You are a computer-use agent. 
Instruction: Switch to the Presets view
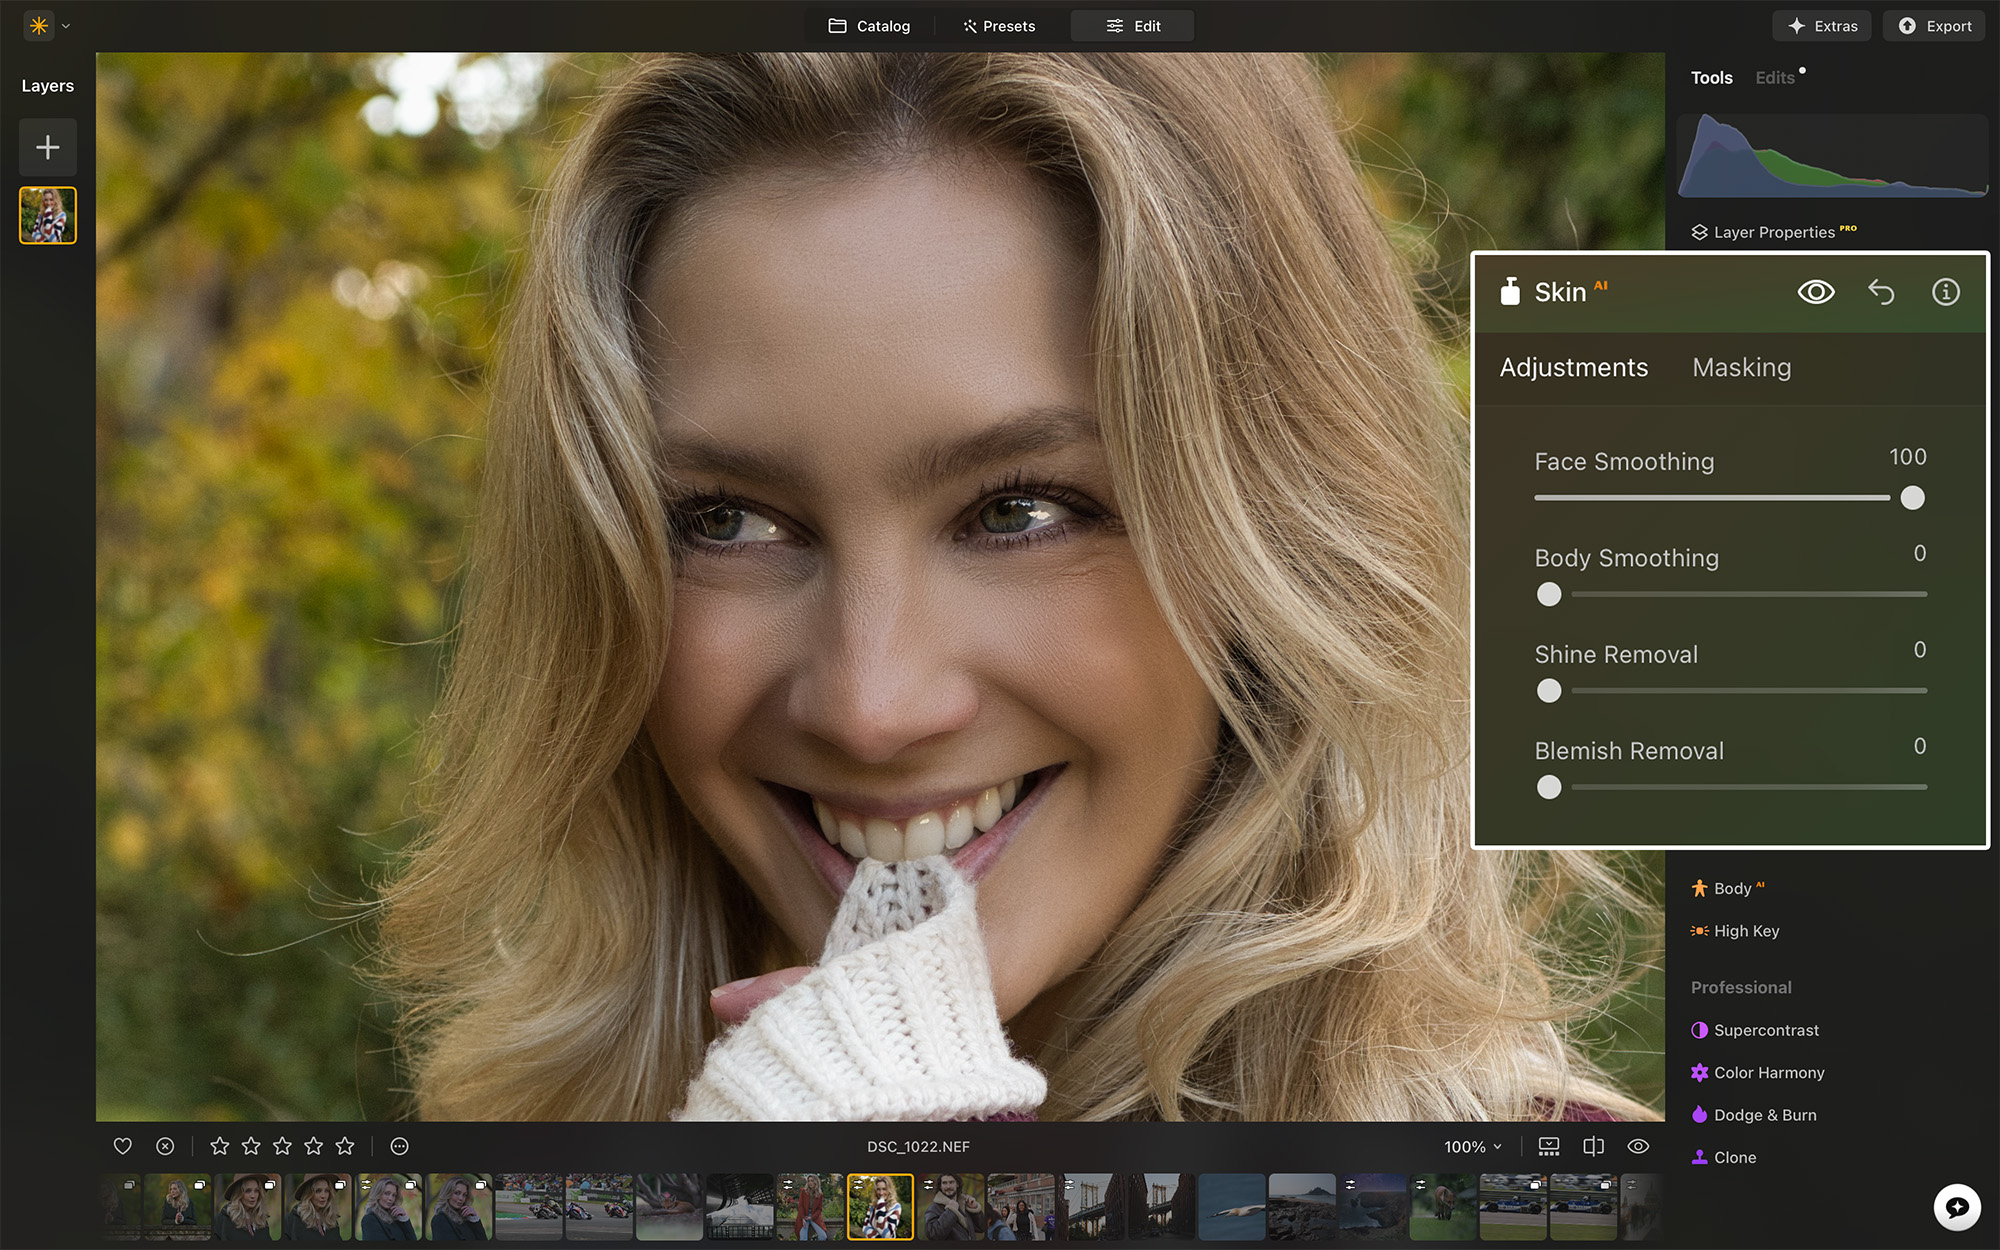pos(998,25)
